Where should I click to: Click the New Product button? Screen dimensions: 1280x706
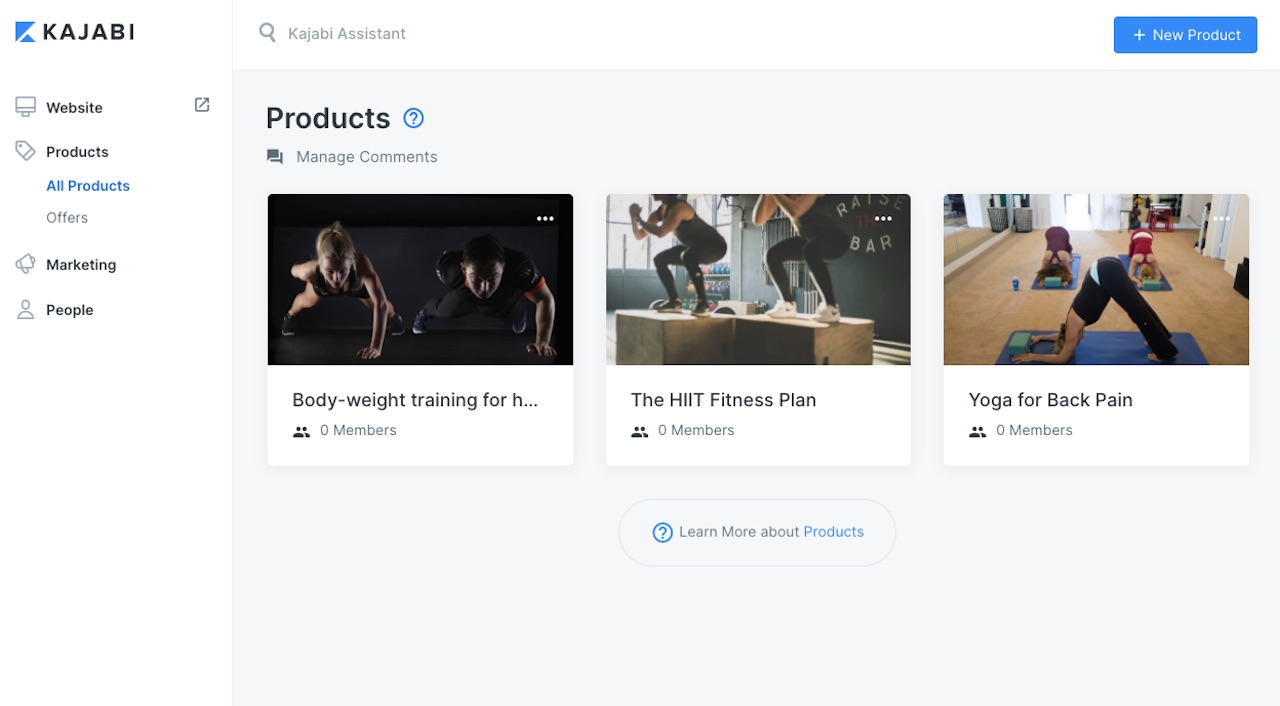(1185, 34)
